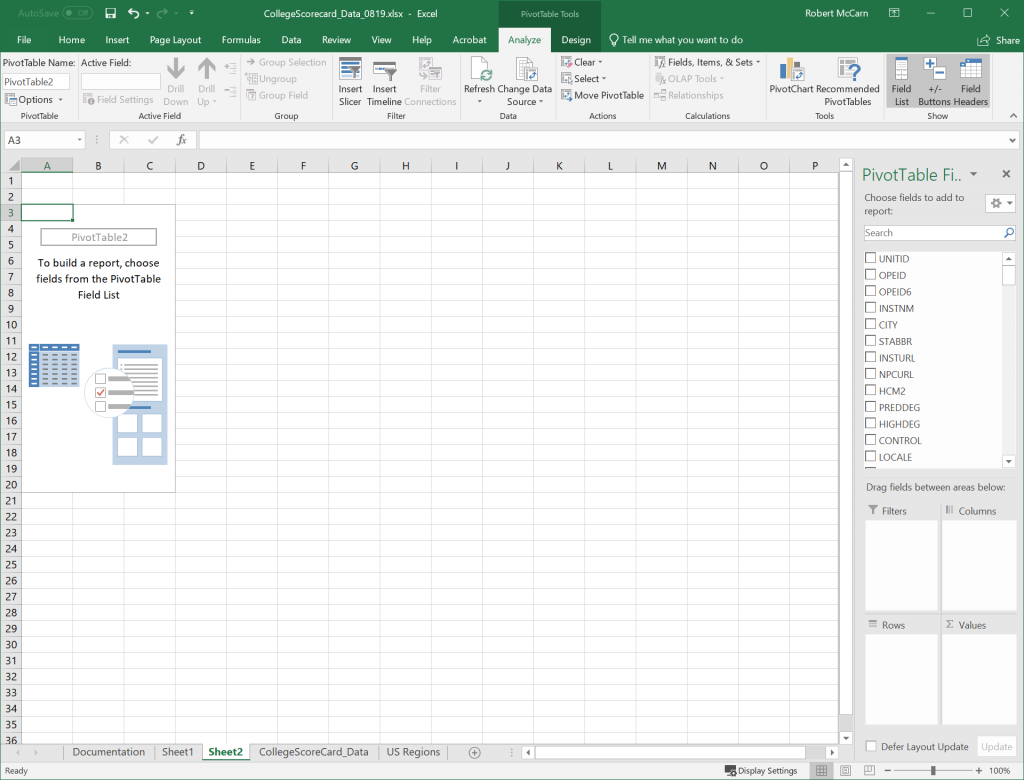The height and width of the screenshot is (780, 1024).
Task: Refresh the PivotTable data
Action: click(479, 82)
